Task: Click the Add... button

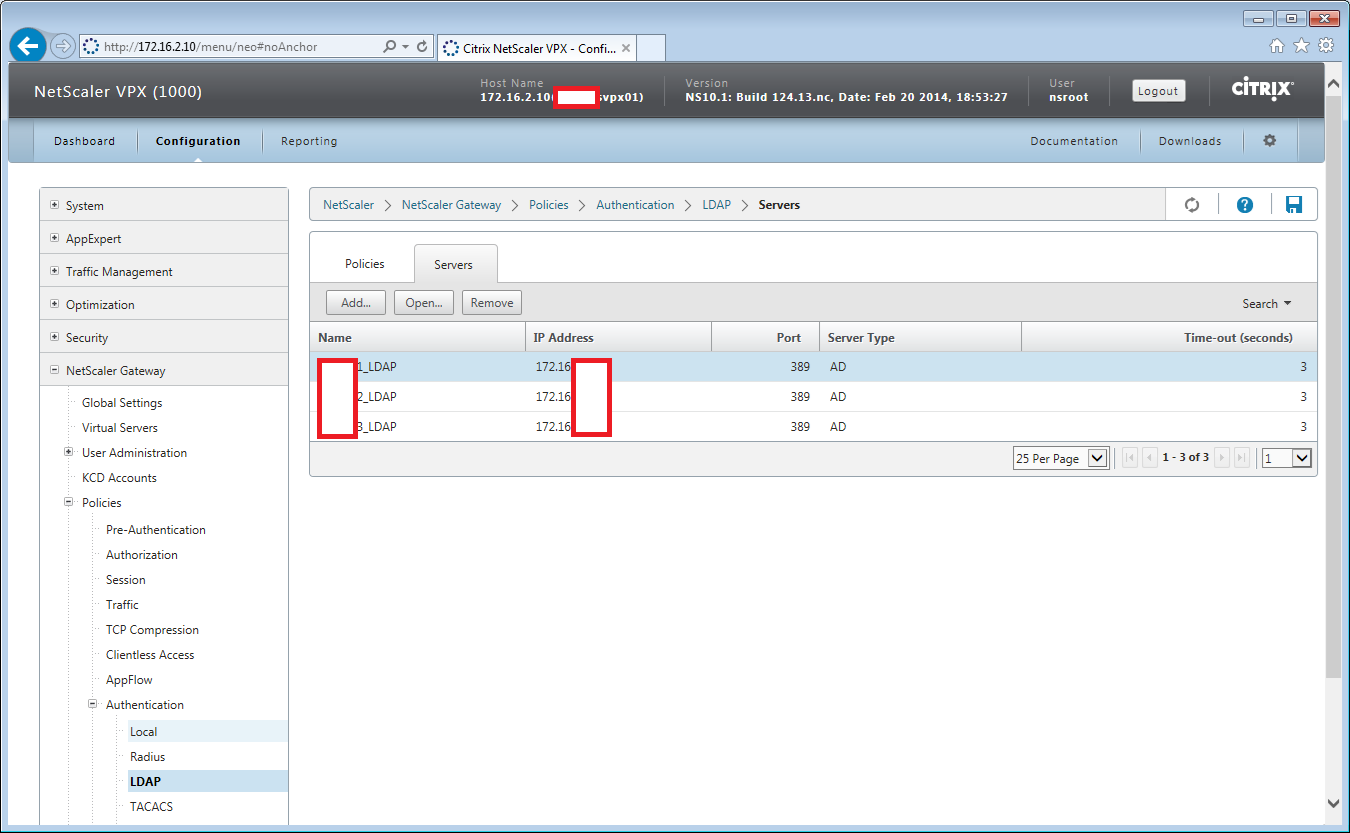Action: (356, 303)
